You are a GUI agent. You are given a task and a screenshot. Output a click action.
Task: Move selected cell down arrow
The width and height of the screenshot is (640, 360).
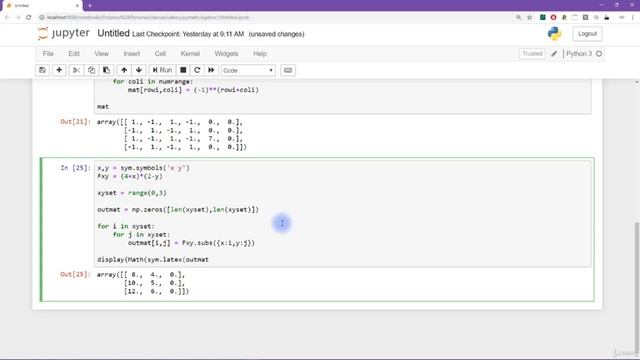[x=139, y=70]
